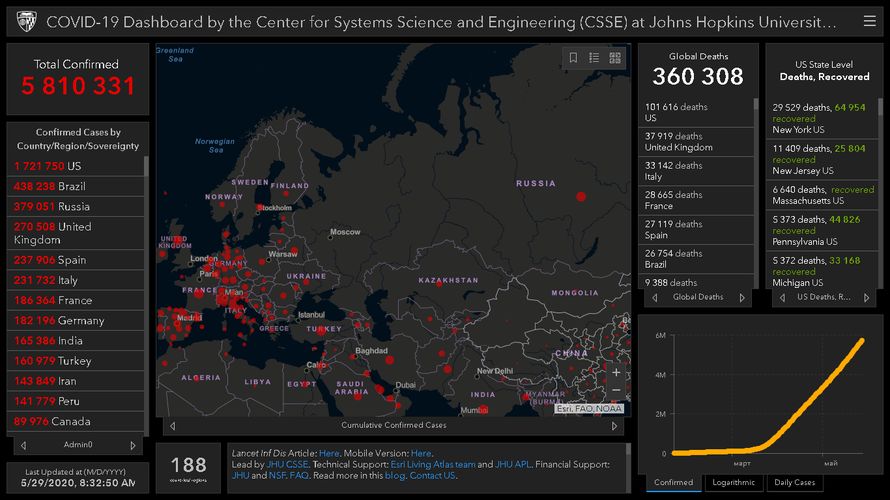Select the Confirmed chart tab
Image resolution: width=890 pixels, height=500 pixels.
673,482
